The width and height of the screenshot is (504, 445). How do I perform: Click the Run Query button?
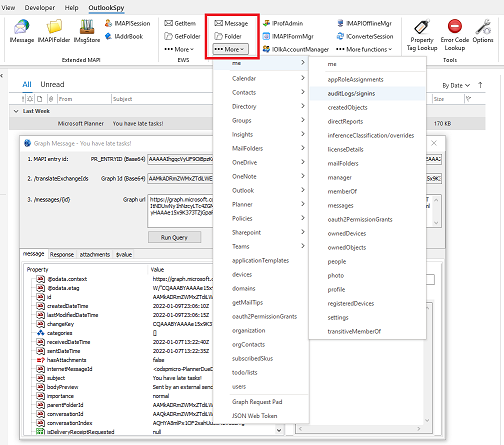click(x=174, y=237)
